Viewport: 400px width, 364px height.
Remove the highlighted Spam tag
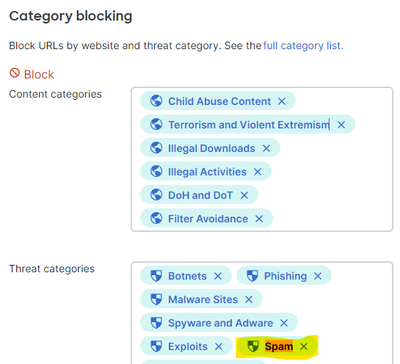[x=304, y=347]
